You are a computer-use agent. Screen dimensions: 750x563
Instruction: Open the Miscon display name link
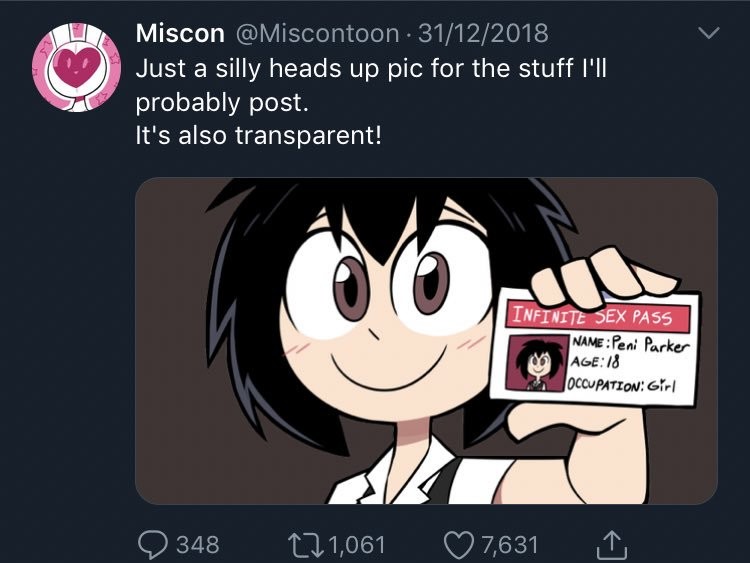pyautogui.click(x=180, y=33)
